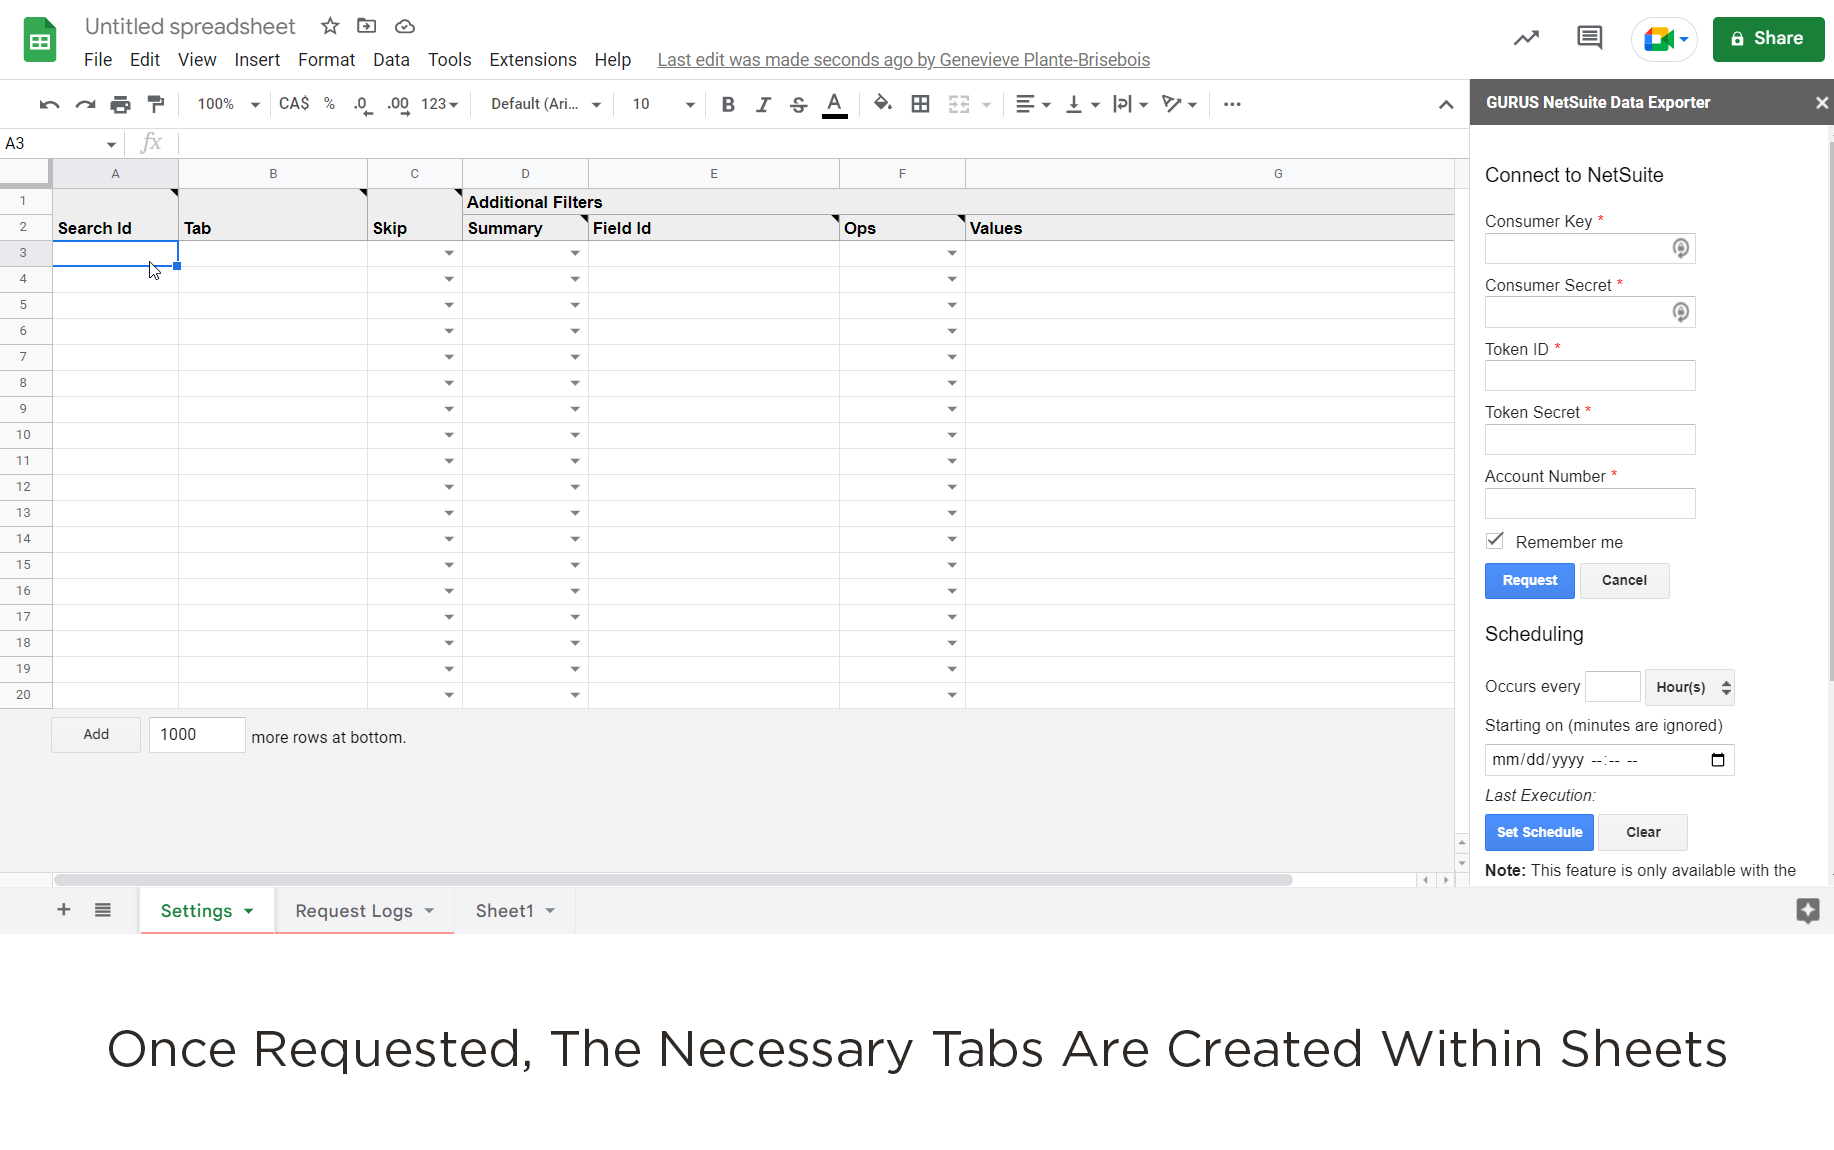Open the Borders tool
Viewport: 1834px width, 1150px height.
920,104
